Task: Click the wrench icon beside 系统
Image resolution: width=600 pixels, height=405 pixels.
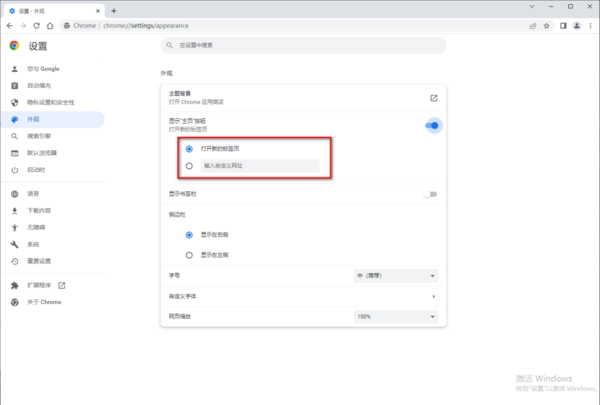Action: [x=15, y=244]
